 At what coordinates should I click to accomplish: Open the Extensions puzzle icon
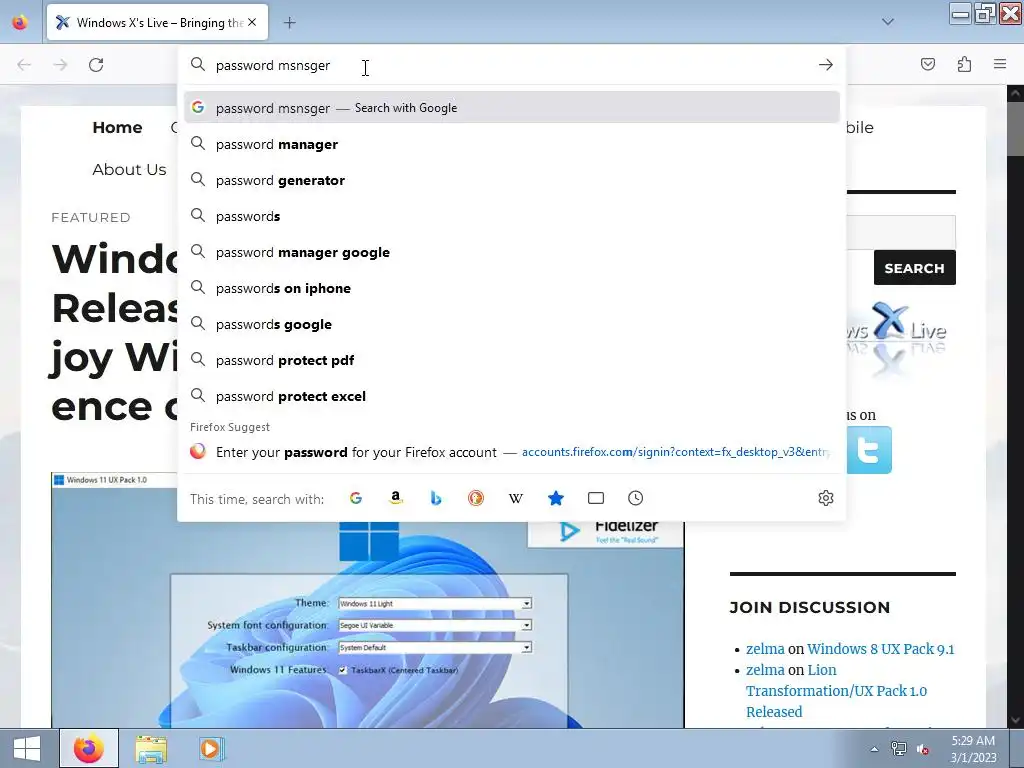pos(964,64)
